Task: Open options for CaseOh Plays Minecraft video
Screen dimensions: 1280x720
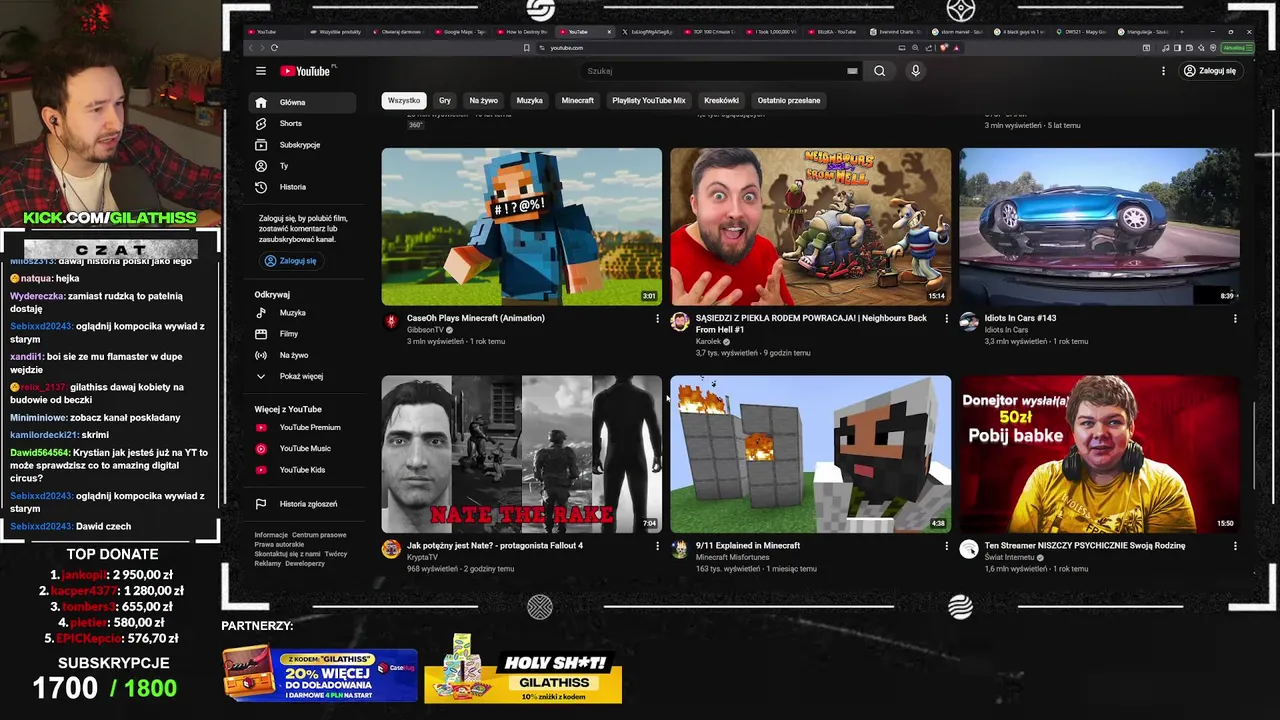Action: 657,319
